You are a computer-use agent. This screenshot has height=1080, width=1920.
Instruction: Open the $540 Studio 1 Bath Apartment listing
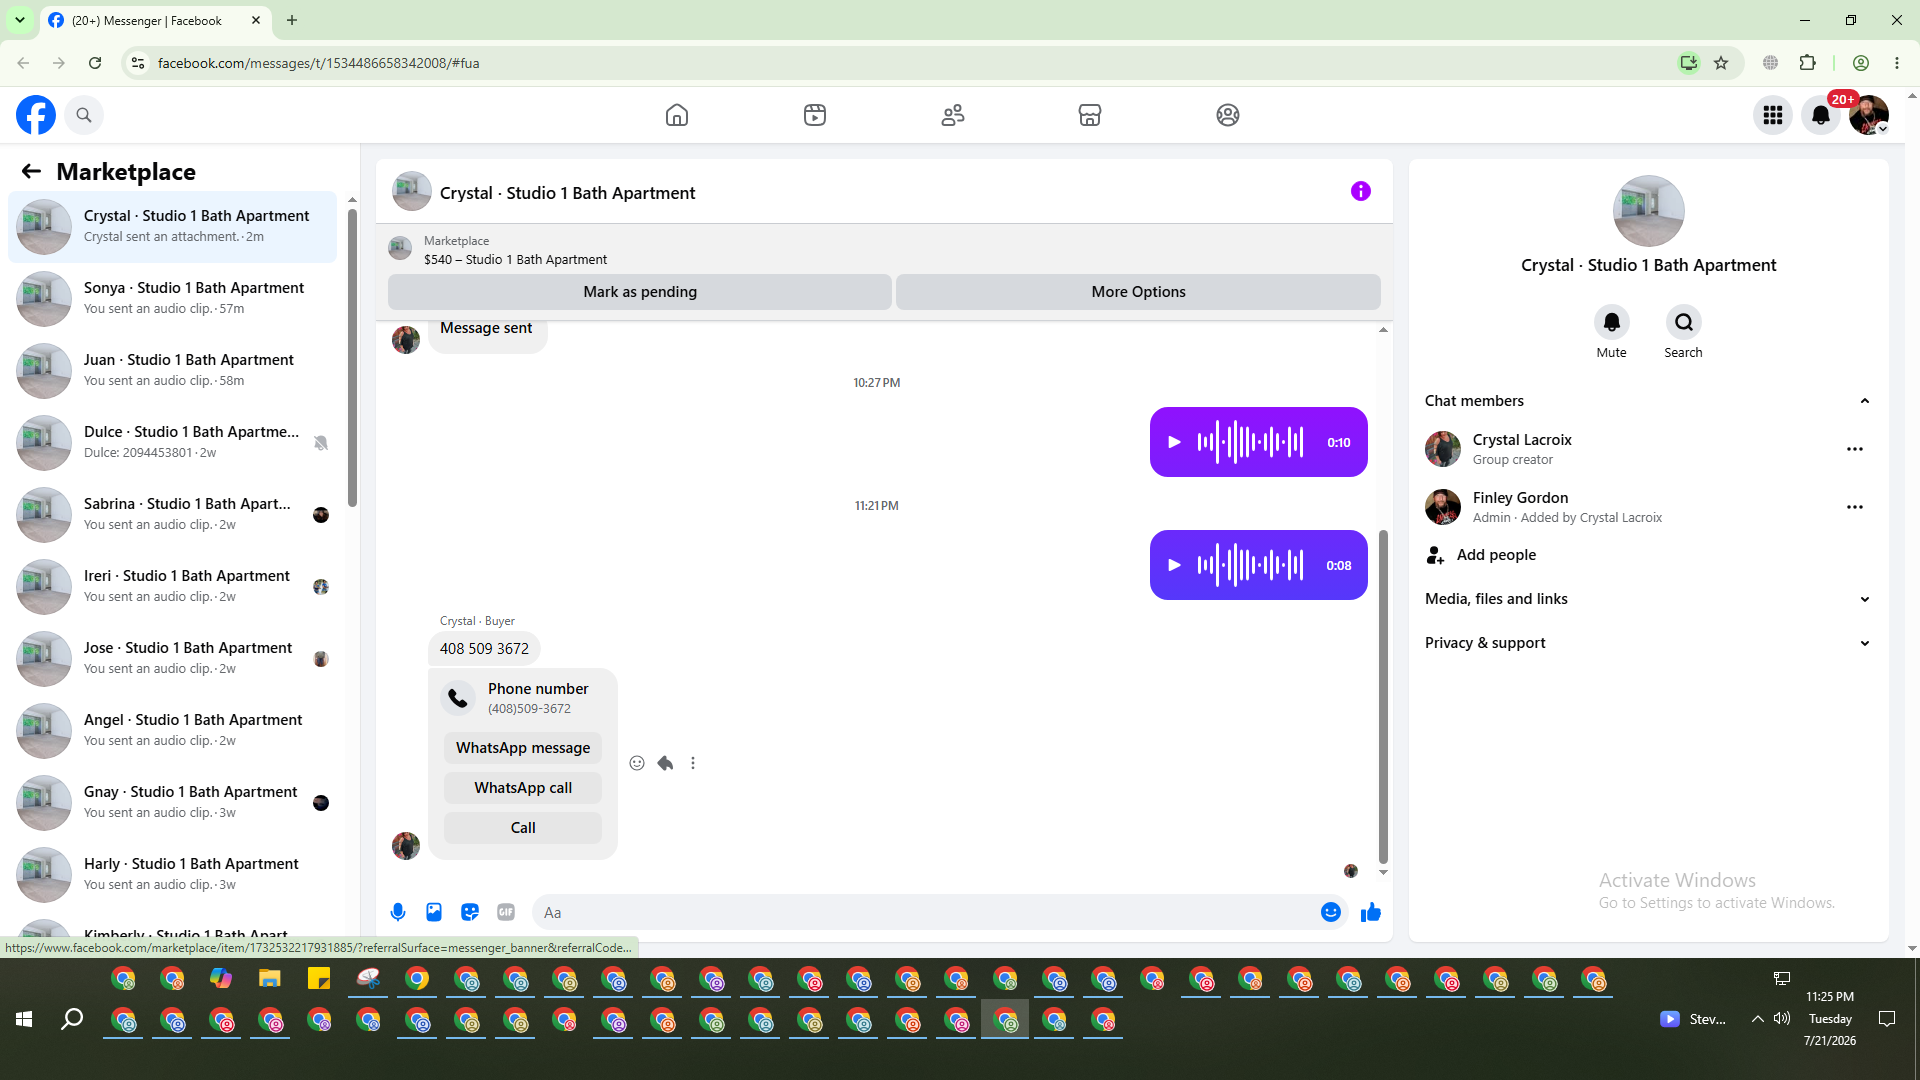point(515,259)
